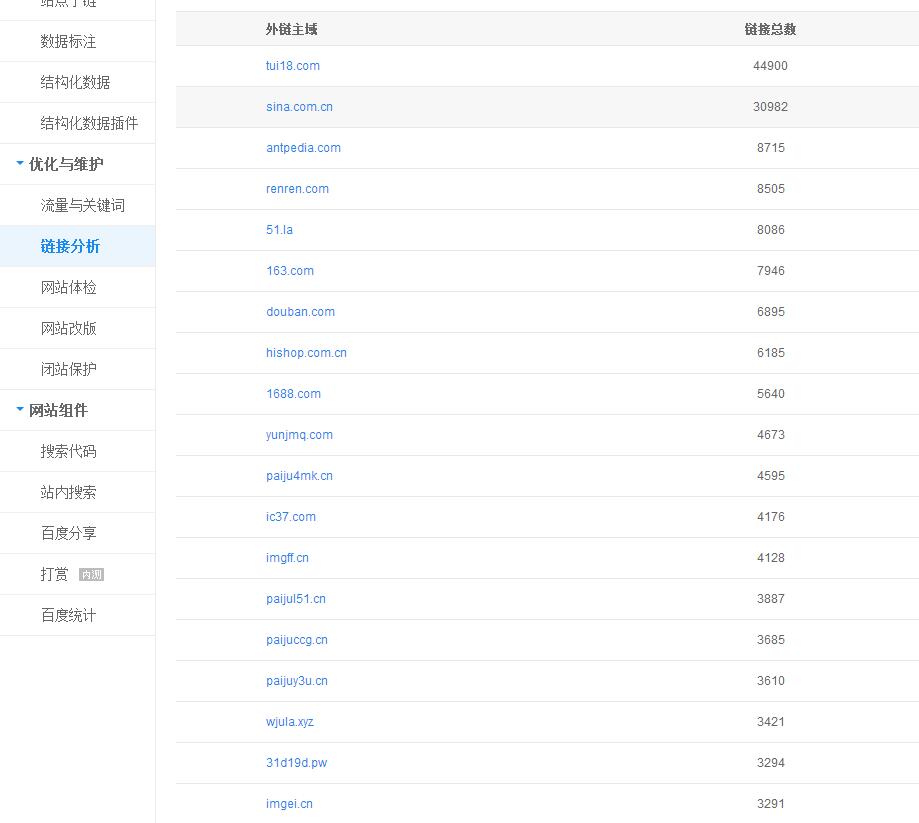Select link count 8715 for antpedia.com
The image size is (919, 823).
coord(770,148)
